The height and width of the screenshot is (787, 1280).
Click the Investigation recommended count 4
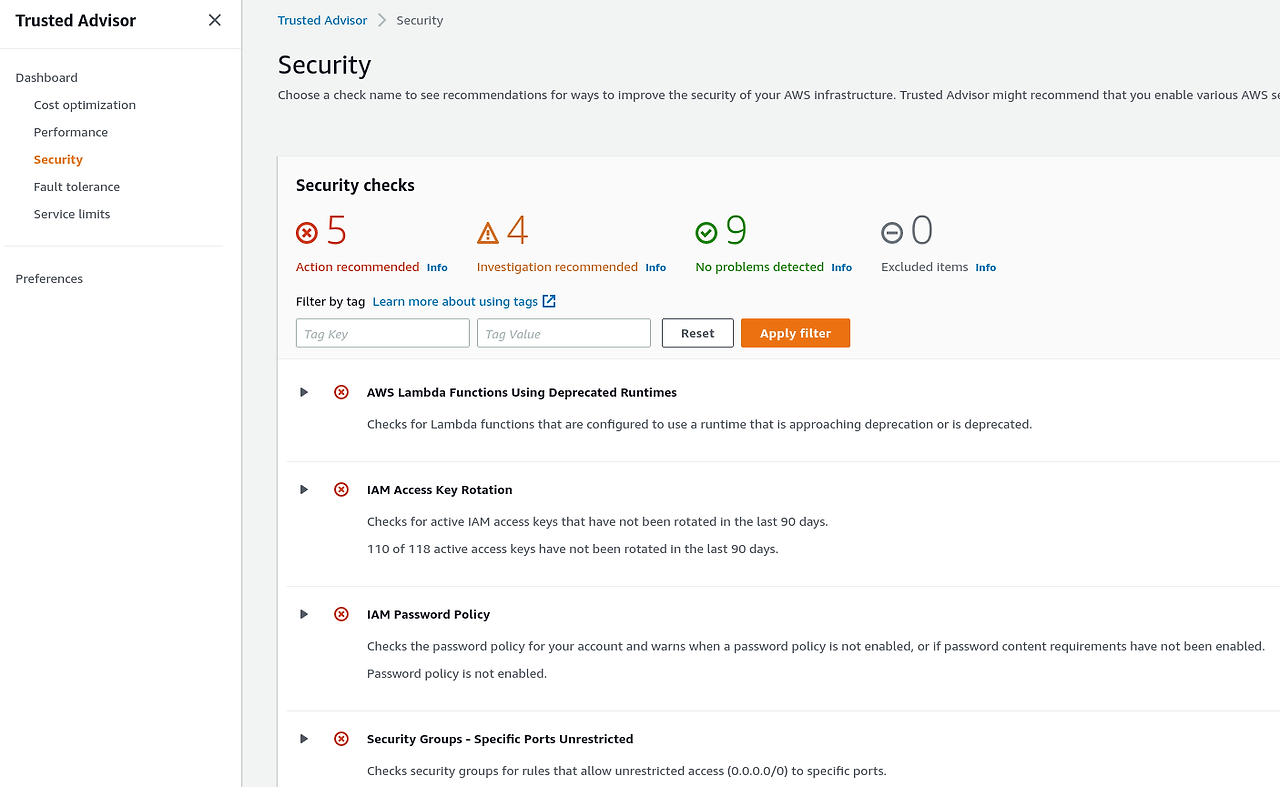[x=517, y=231]
